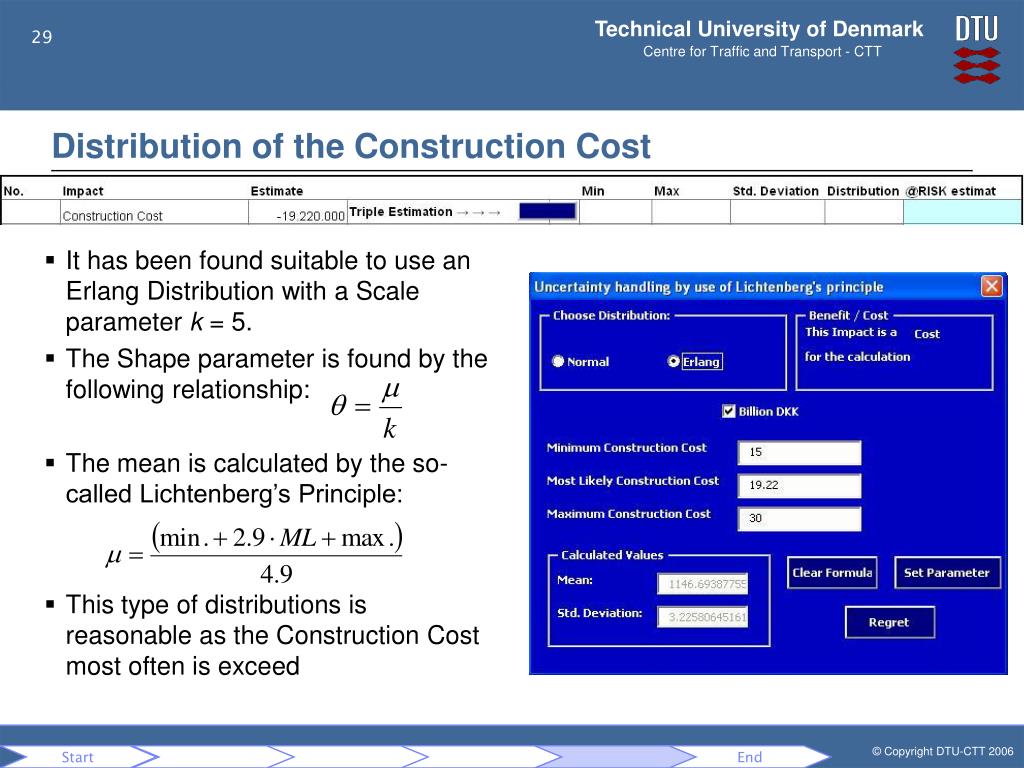Click the Minimum Construction Cost input field
This screenshot has width=1024, height=768.
click(799, 452)
